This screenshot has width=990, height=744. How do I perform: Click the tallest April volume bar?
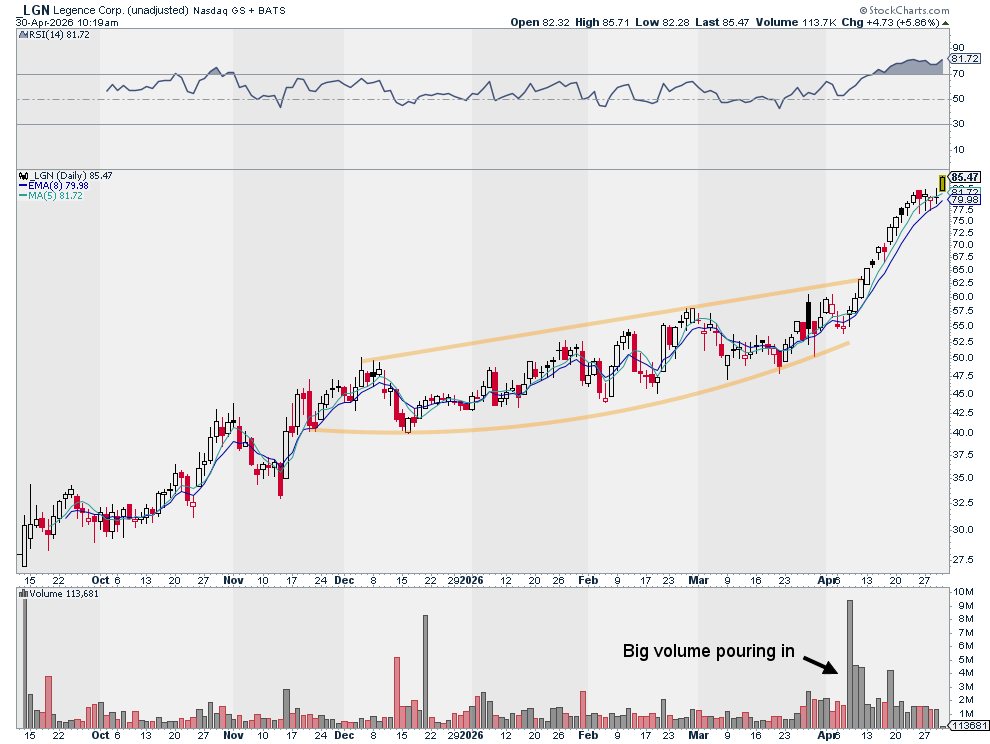click(849, 664)
